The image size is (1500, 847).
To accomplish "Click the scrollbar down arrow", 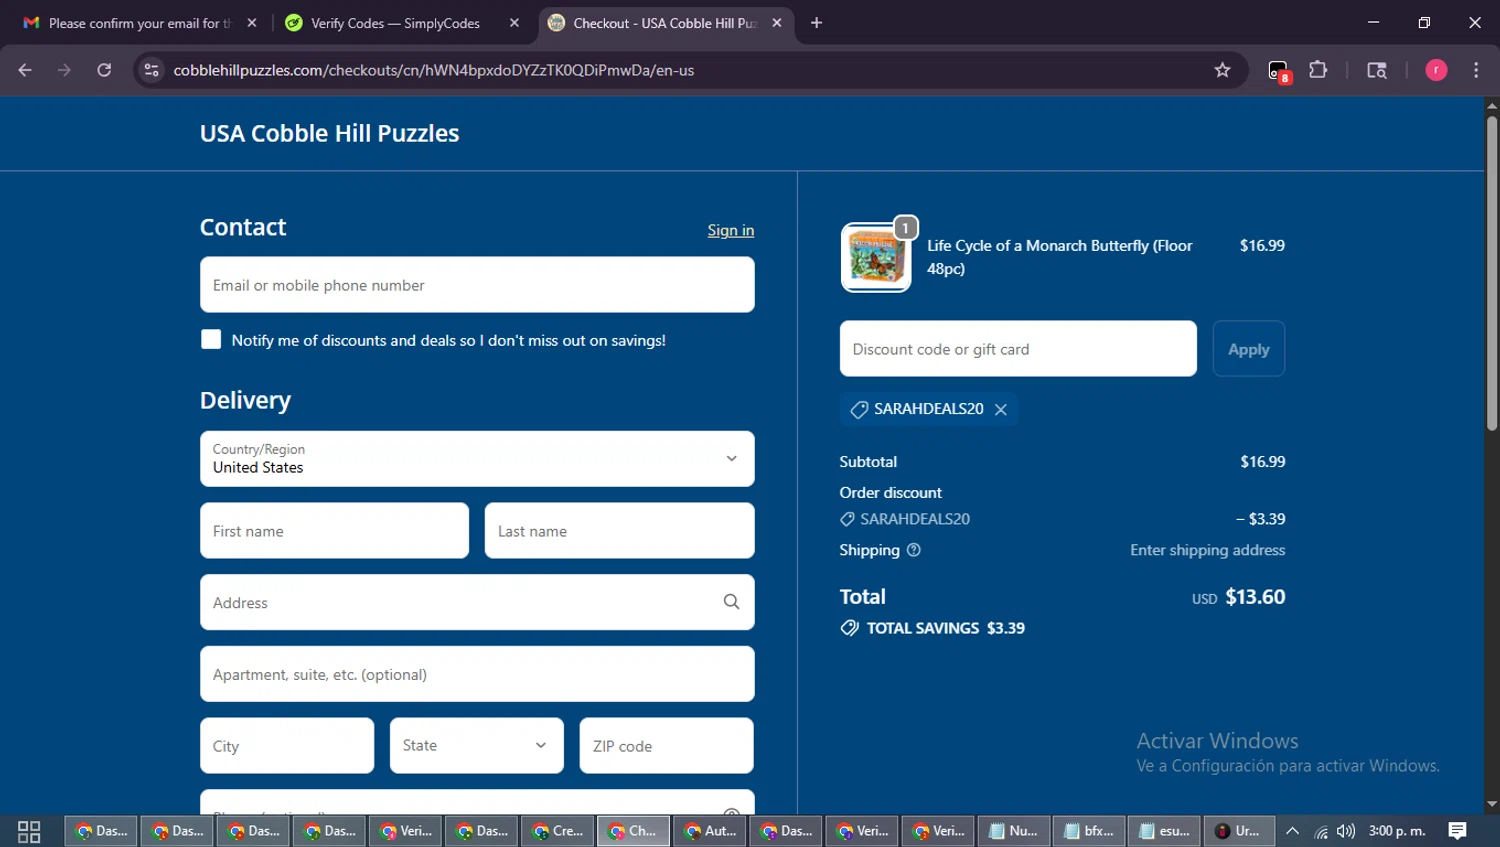I will (1491, 804).
